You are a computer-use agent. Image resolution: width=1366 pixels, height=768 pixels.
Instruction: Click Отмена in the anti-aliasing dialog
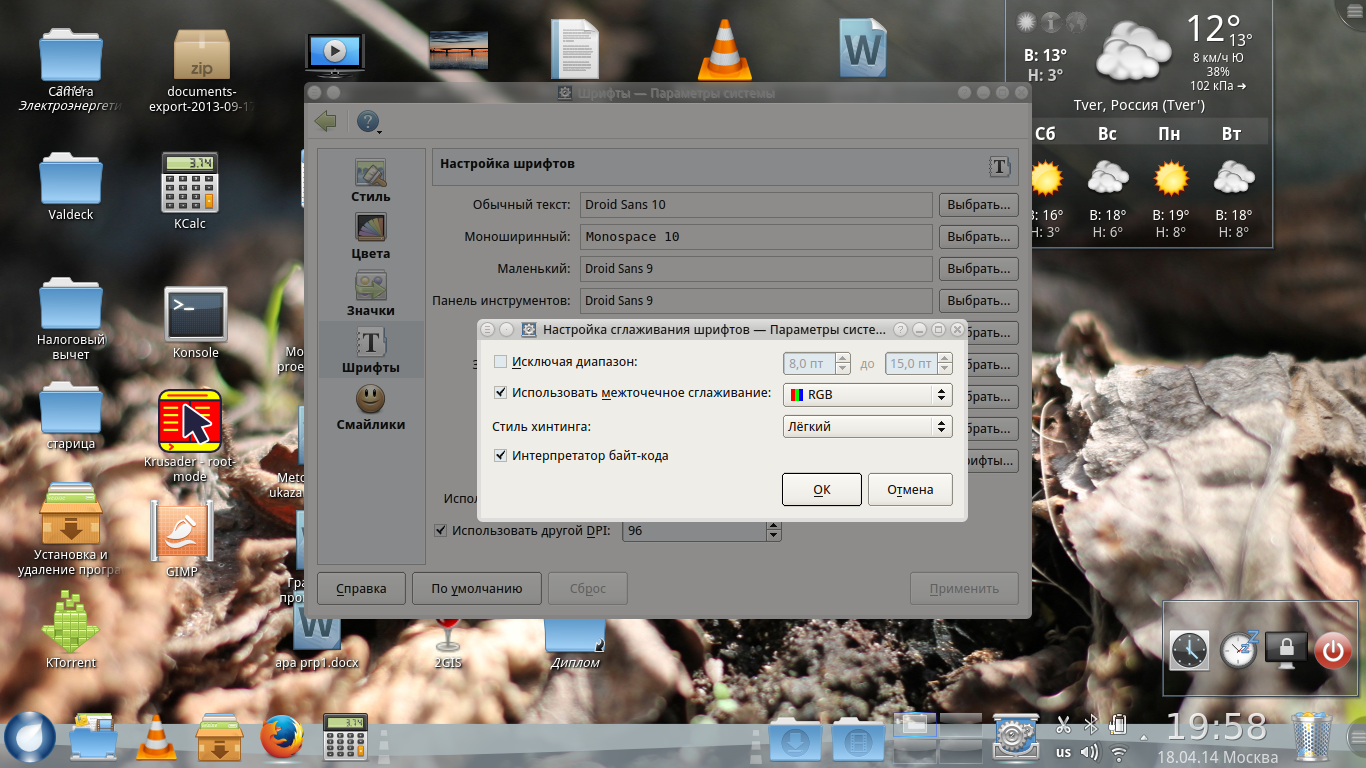pos(910,489)
